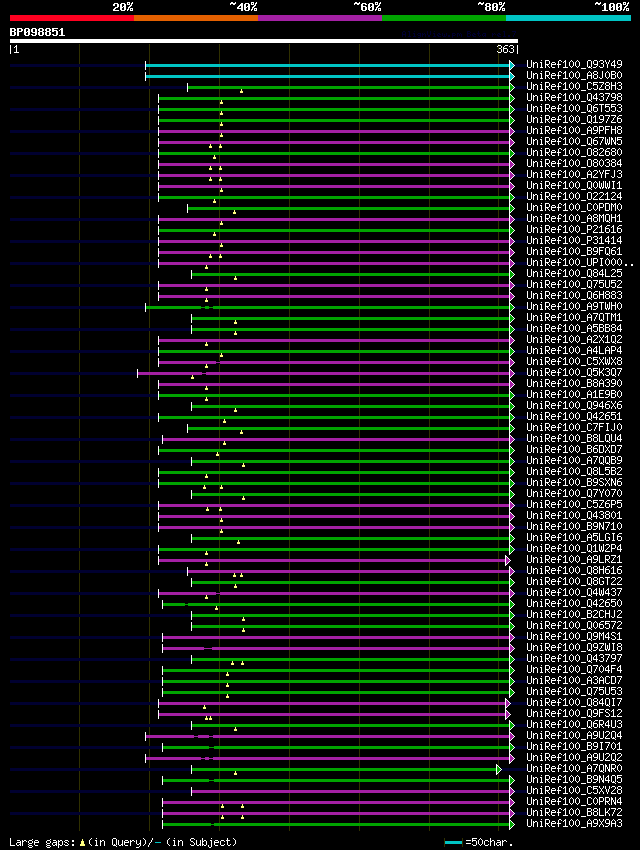Click the UniRef100_A5BB84 entry
The height and width of the screenshot is (850, 640).
coord(574,329)
